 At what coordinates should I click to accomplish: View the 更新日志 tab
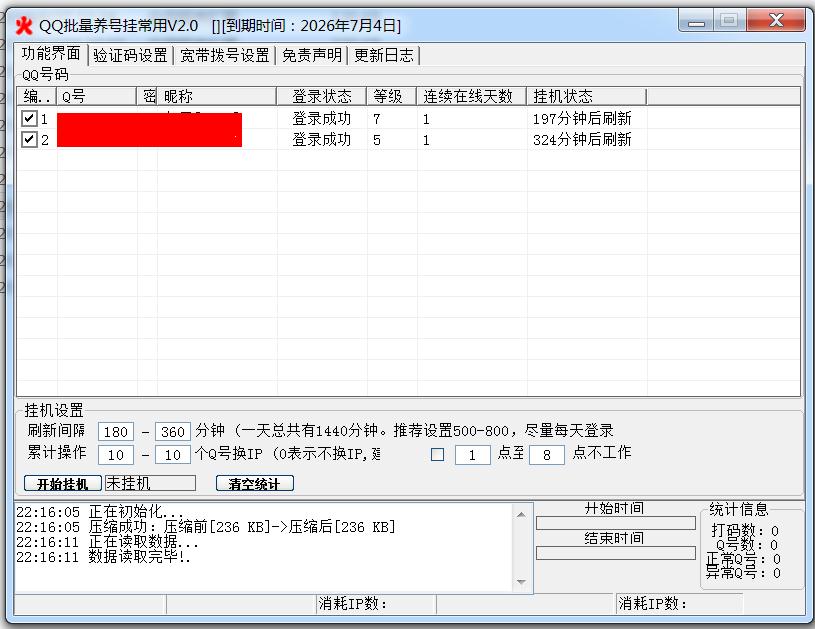click(x=384, y=55)
